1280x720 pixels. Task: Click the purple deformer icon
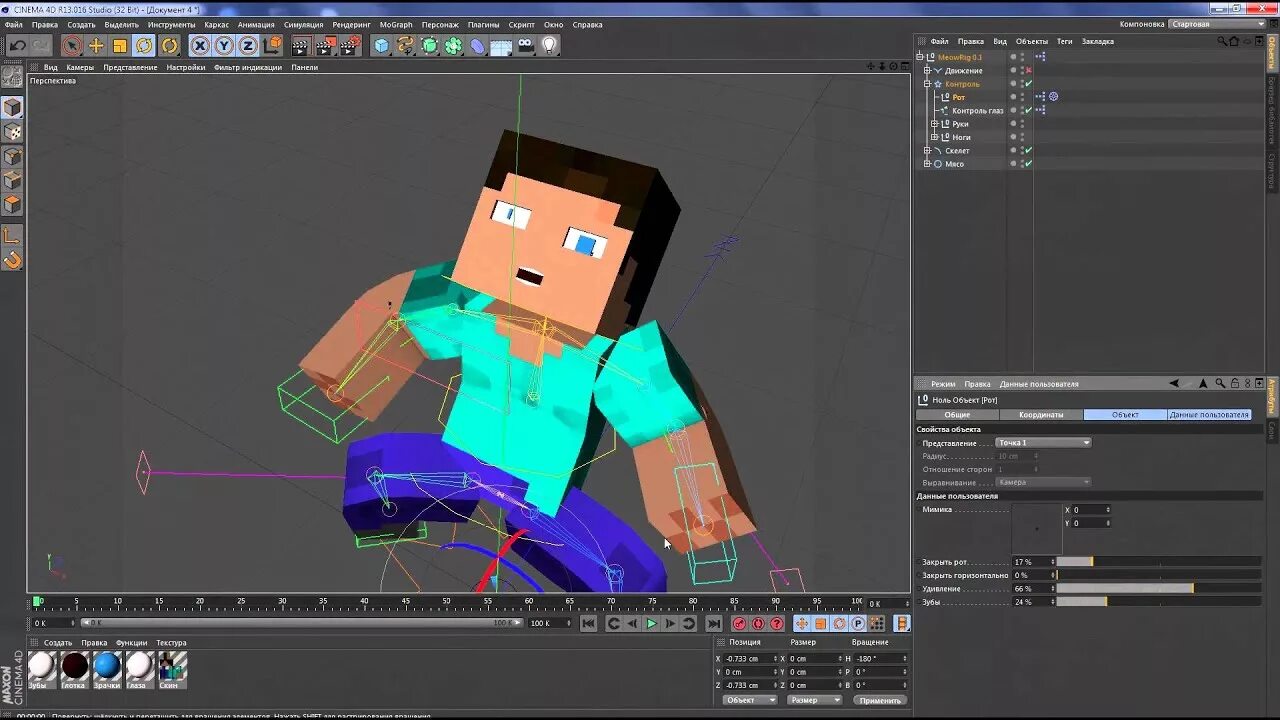(478, 45)
